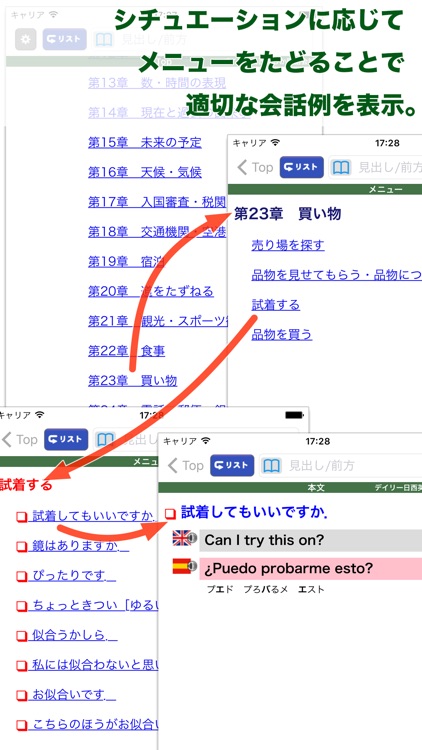Tap book icon in faded top-left screen

tap(103, 40)
